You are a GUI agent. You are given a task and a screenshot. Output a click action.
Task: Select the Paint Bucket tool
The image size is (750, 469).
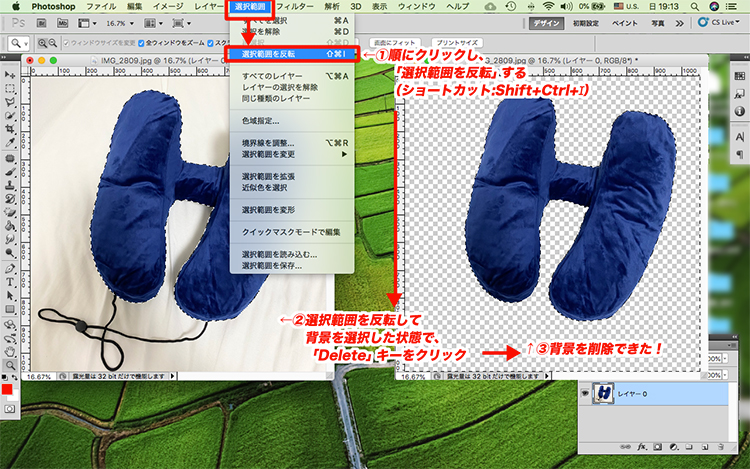[10, 225]
